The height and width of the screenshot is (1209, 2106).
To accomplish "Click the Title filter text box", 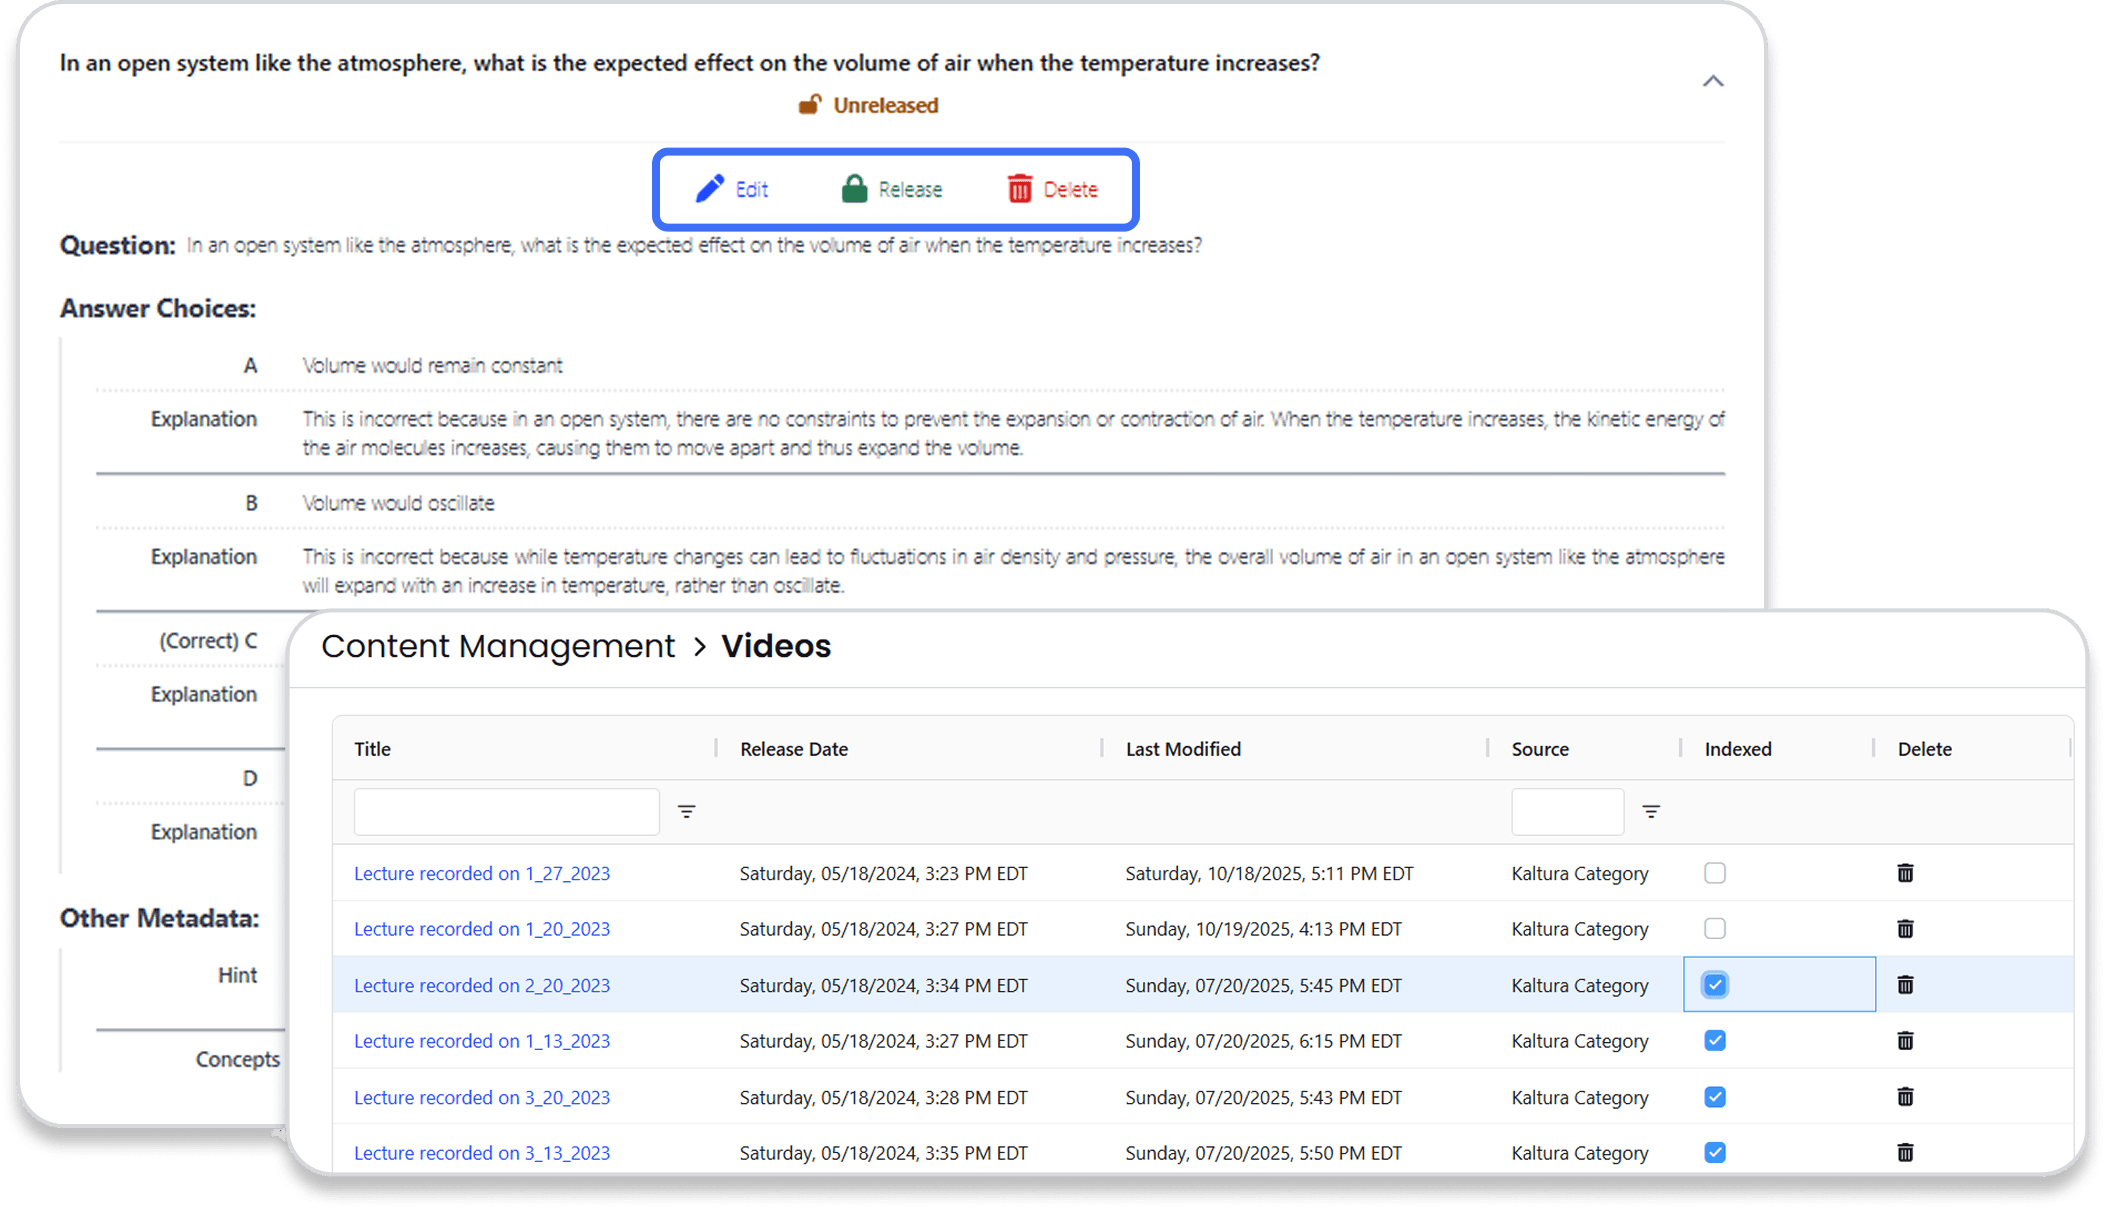I will tap(506, 812).
